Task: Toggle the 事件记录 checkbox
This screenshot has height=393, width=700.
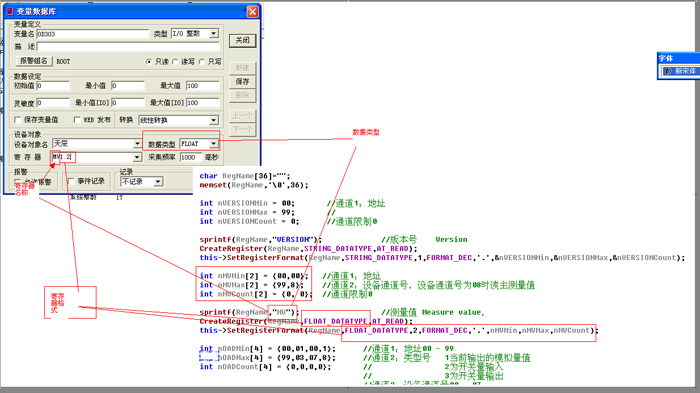Action: tap(71, 181)
